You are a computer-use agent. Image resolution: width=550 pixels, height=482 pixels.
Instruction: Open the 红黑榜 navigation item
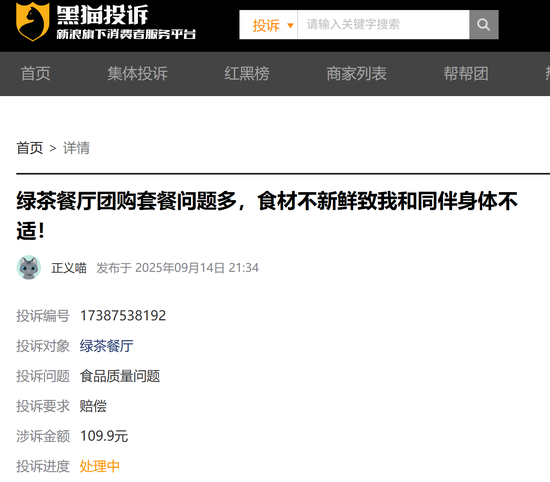coord(247,74)
